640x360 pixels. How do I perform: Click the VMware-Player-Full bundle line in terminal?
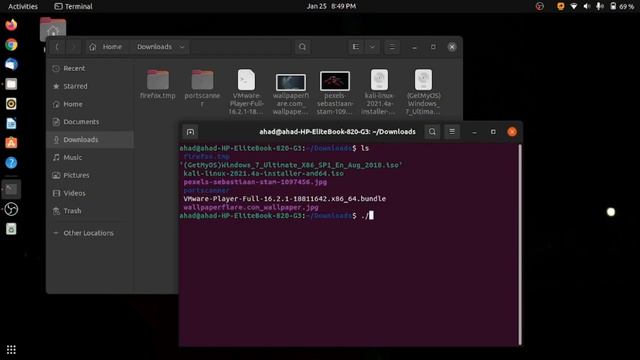tap(284, 199)
